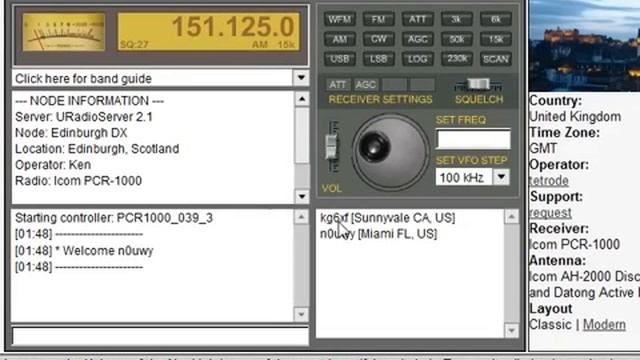Viewport: 640px width, 360px height.
Task: Click the Edinburgh castle thumbnail photo
Action: [584, 45]
